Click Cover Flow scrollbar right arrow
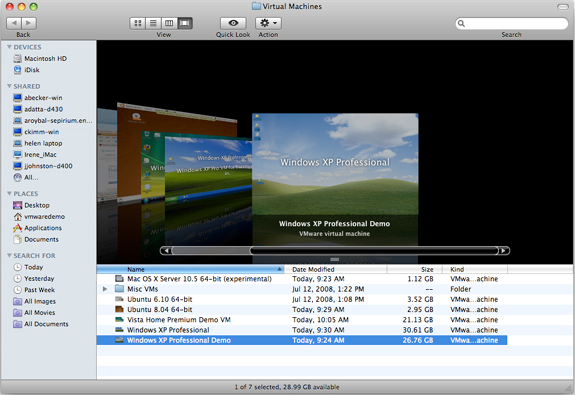 pyautogui.click(x=504, y=250)
